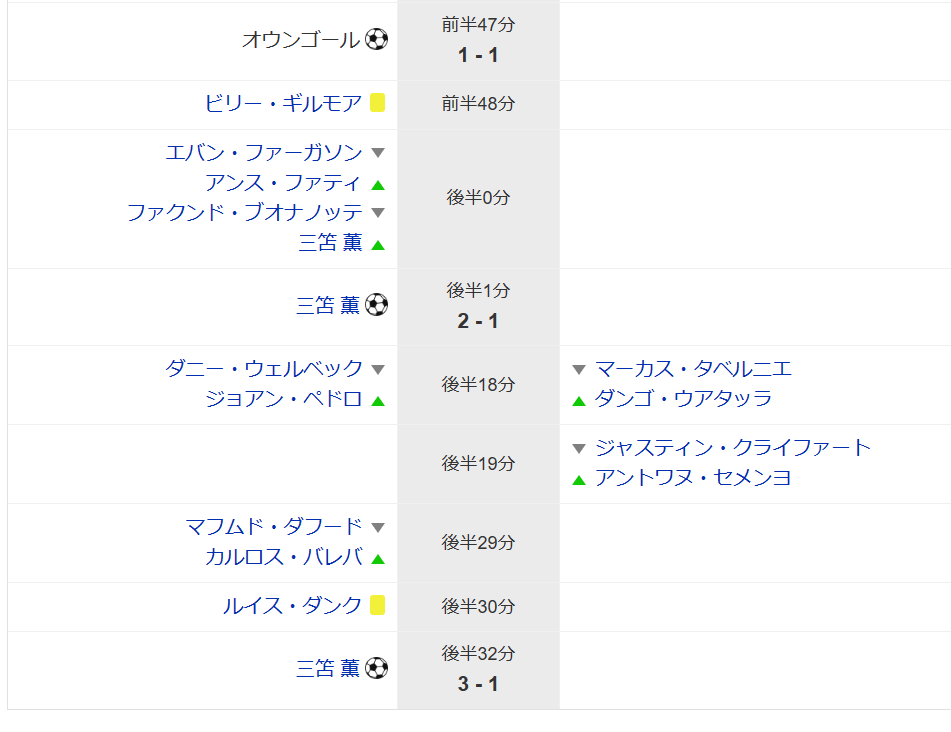
Task: Open the player link マーカス・タベルニエ
Action: pyautogui.click(x=693, y=368)
